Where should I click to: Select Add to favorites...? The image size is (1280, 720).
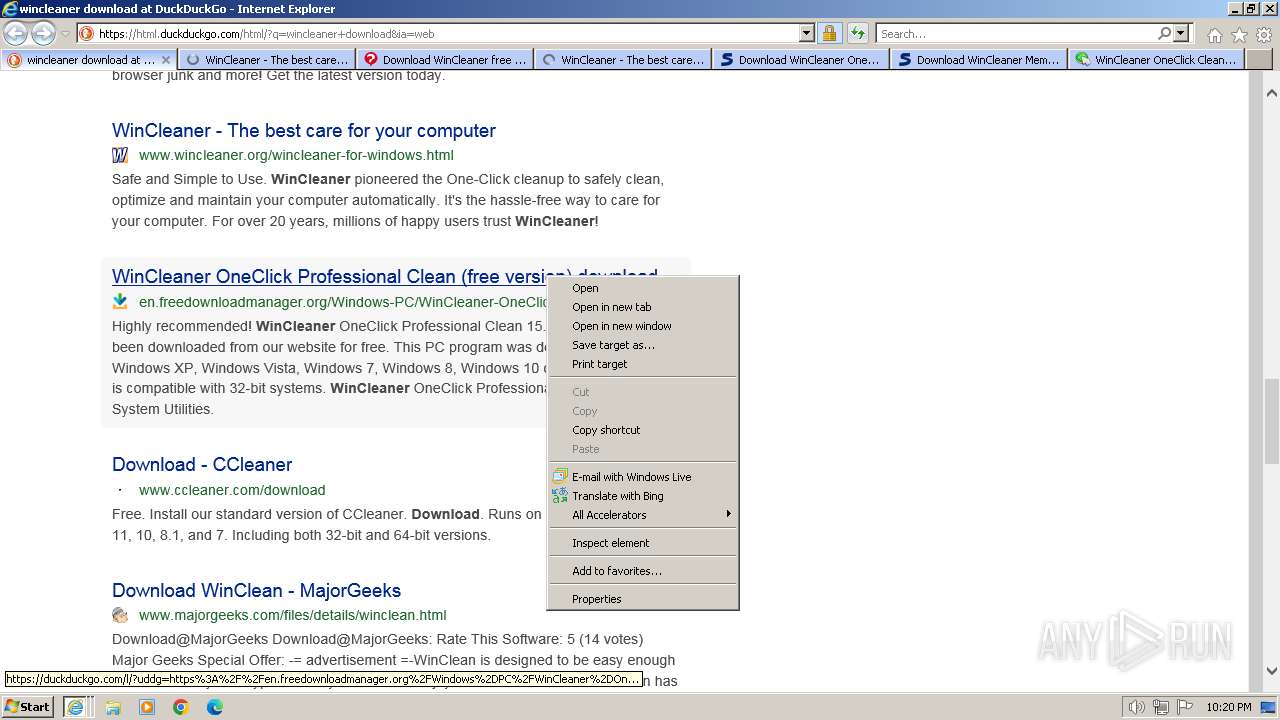click(x=642, y=571)
